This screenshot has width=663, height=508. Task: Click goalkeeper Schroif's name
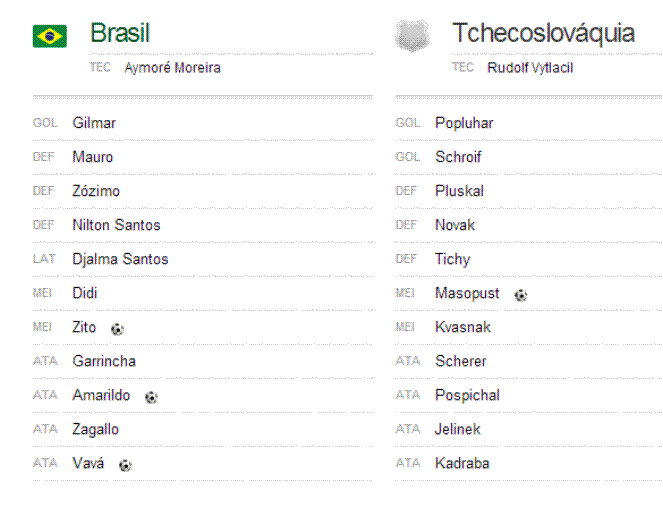coord(458,157)
